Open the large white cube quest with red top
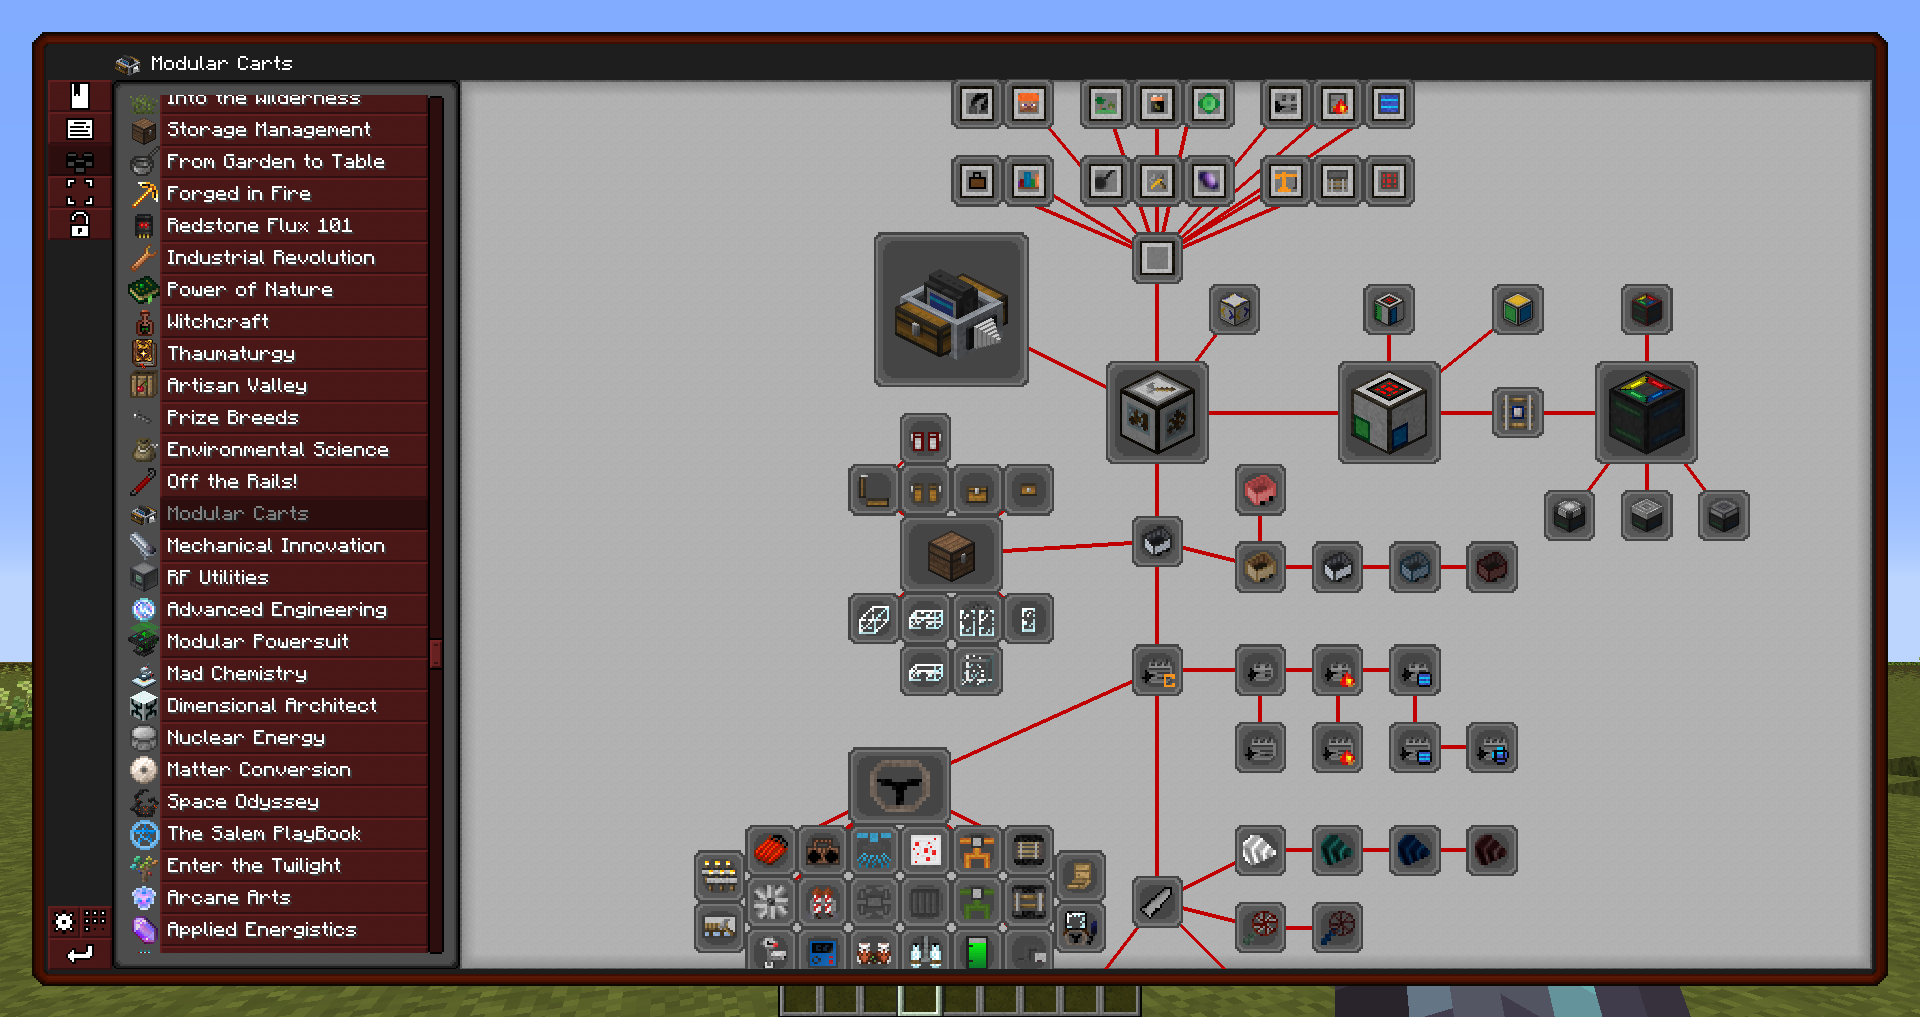This screenshot has width=1920, height=1017. [1389, 413]
